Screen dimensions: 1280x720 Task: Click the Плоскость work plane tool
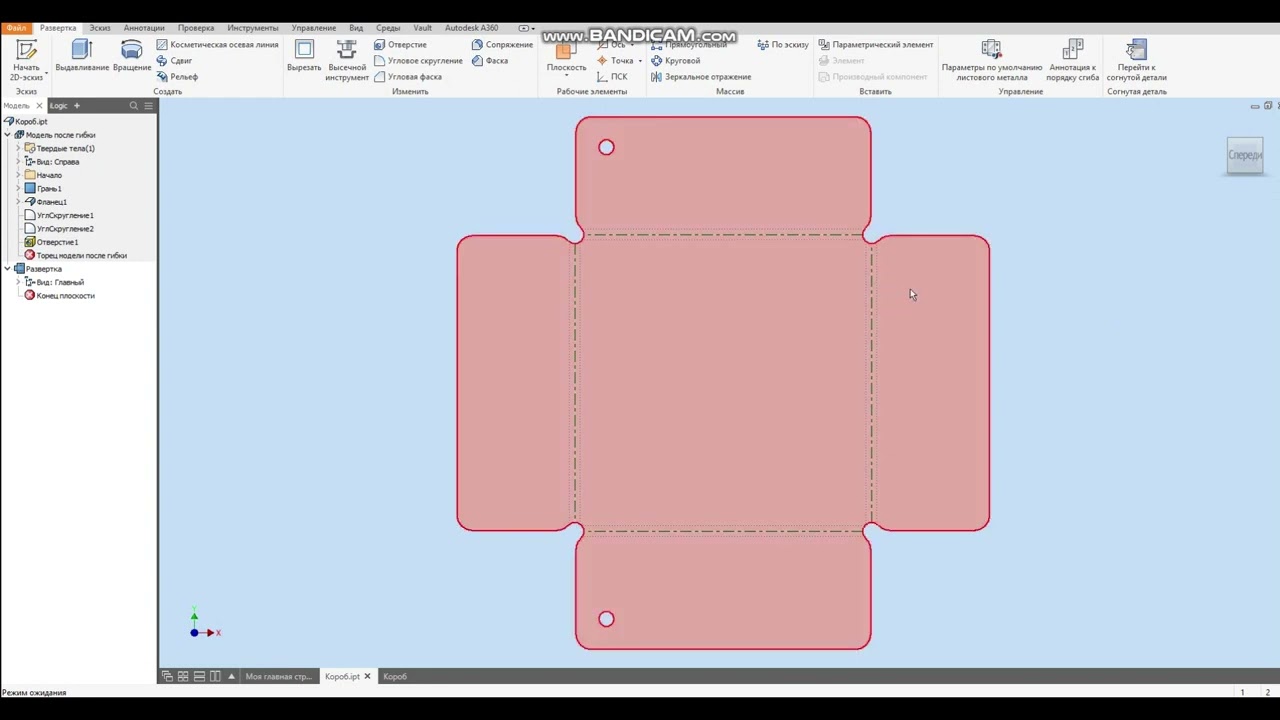click(x=566, y=55)
